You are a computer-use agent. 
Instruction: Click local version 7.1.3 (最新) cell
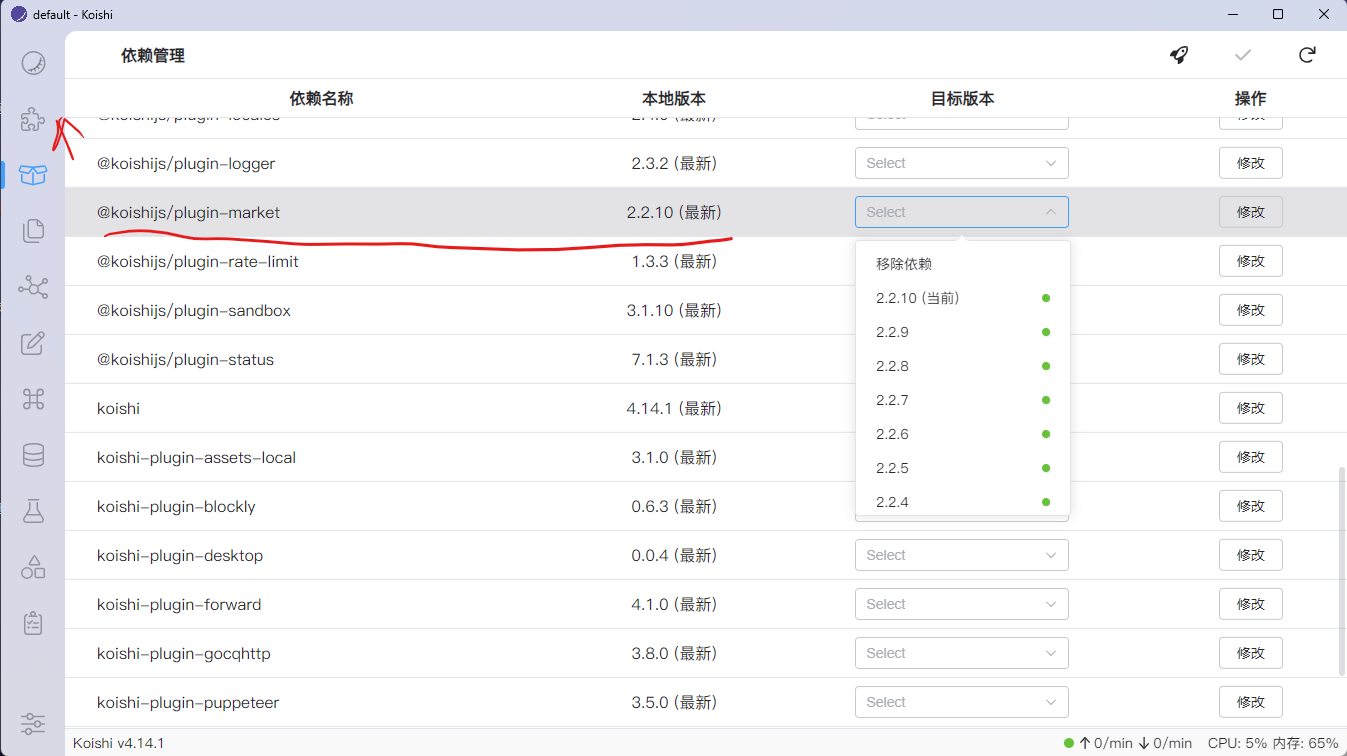coord(674,359)
